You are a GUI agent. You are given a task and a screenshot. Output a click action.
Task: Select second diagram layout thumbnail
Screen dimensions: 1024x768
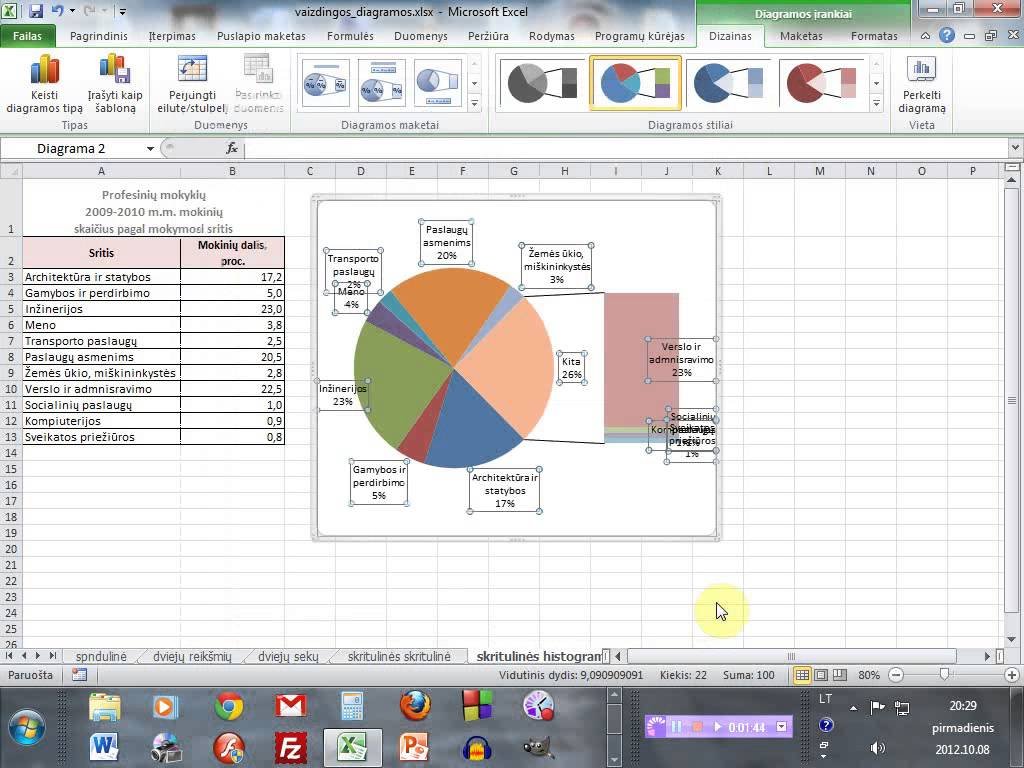[381, 84]
